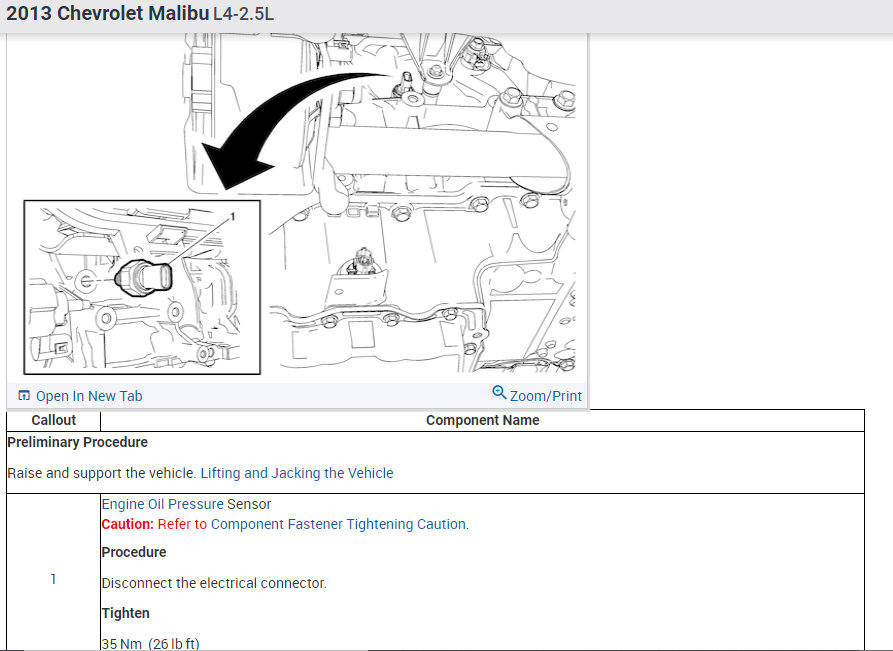Click the Component Name column header
The height and width of the screenshot is (651, 893).
pyautogui.click(x=482, y=420)
